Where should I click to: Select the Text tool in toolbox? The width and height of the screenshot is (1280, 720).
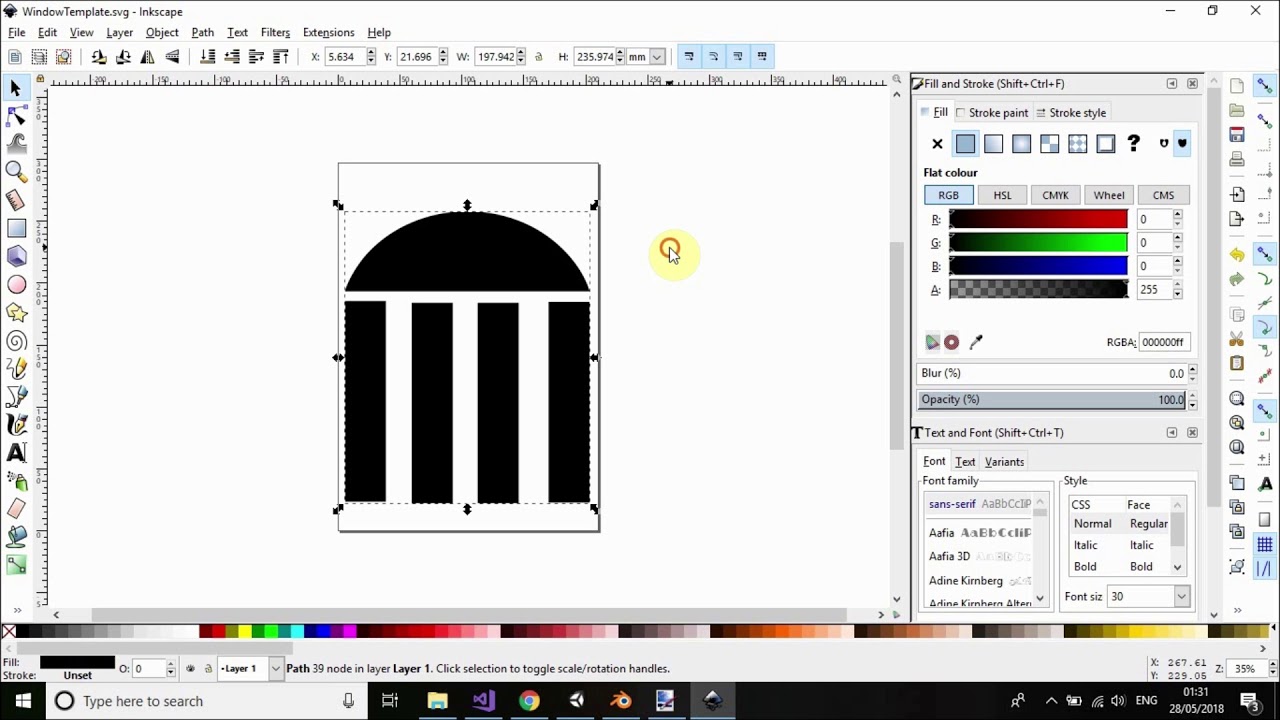click(x=16, y=453)
